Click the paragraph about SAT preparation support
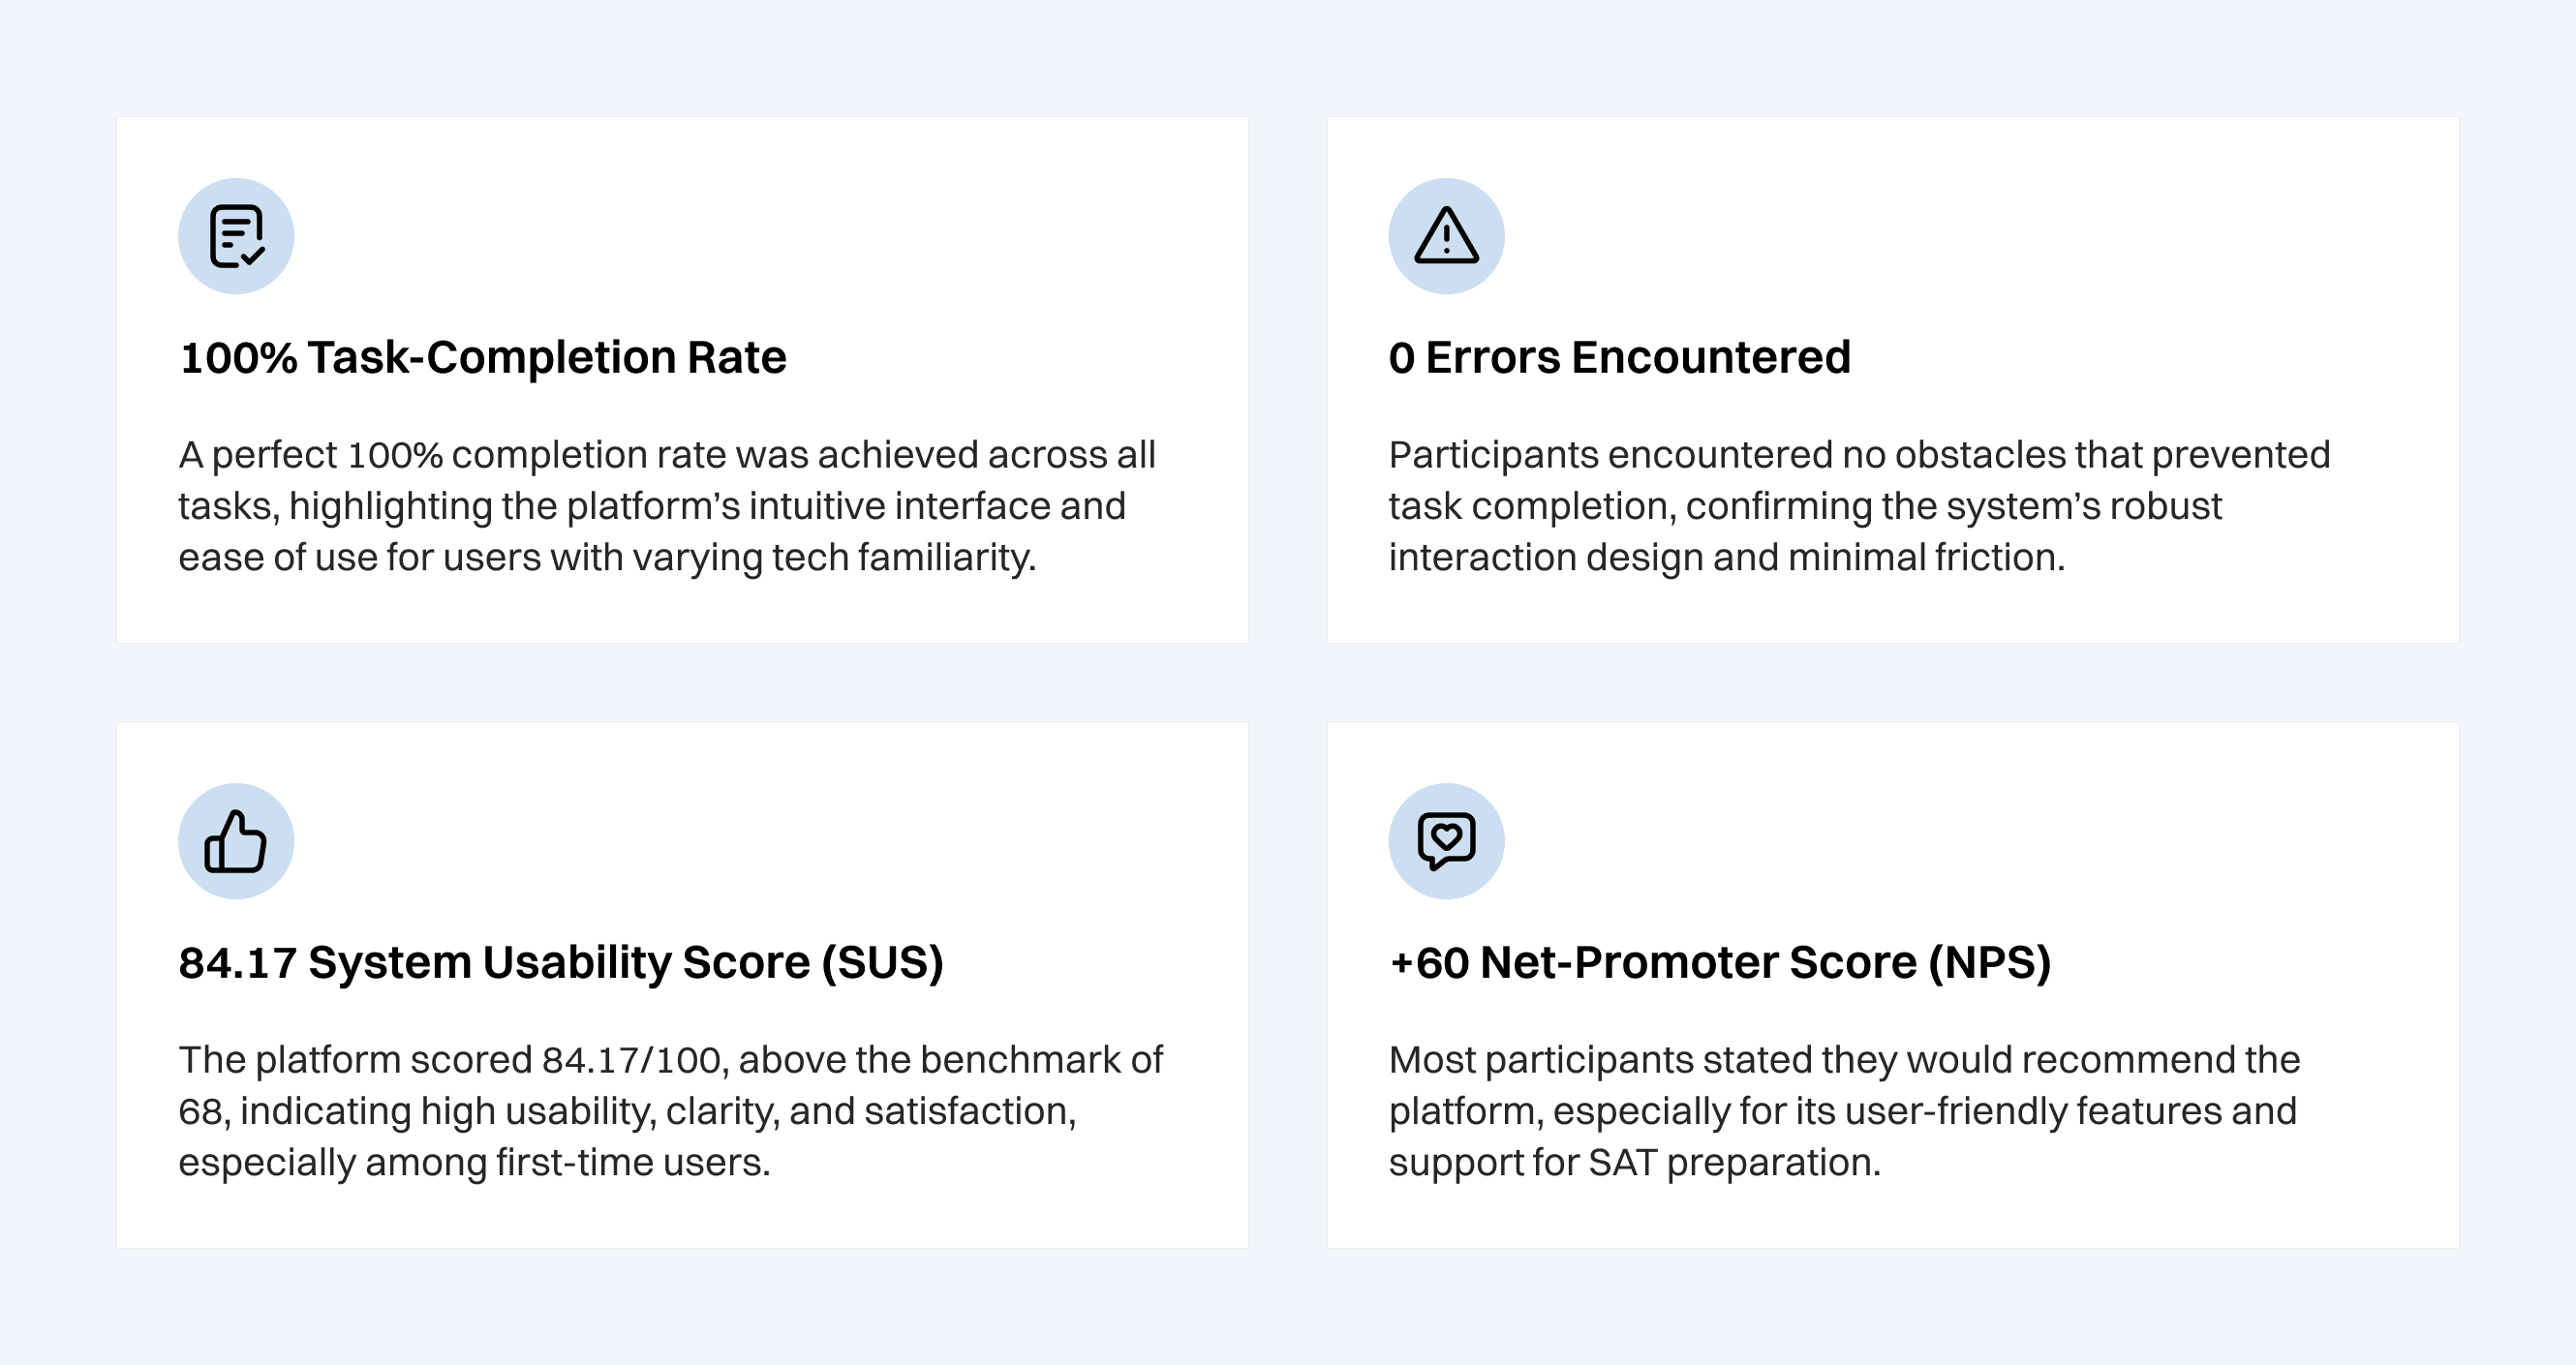 pos(1844,1111)
